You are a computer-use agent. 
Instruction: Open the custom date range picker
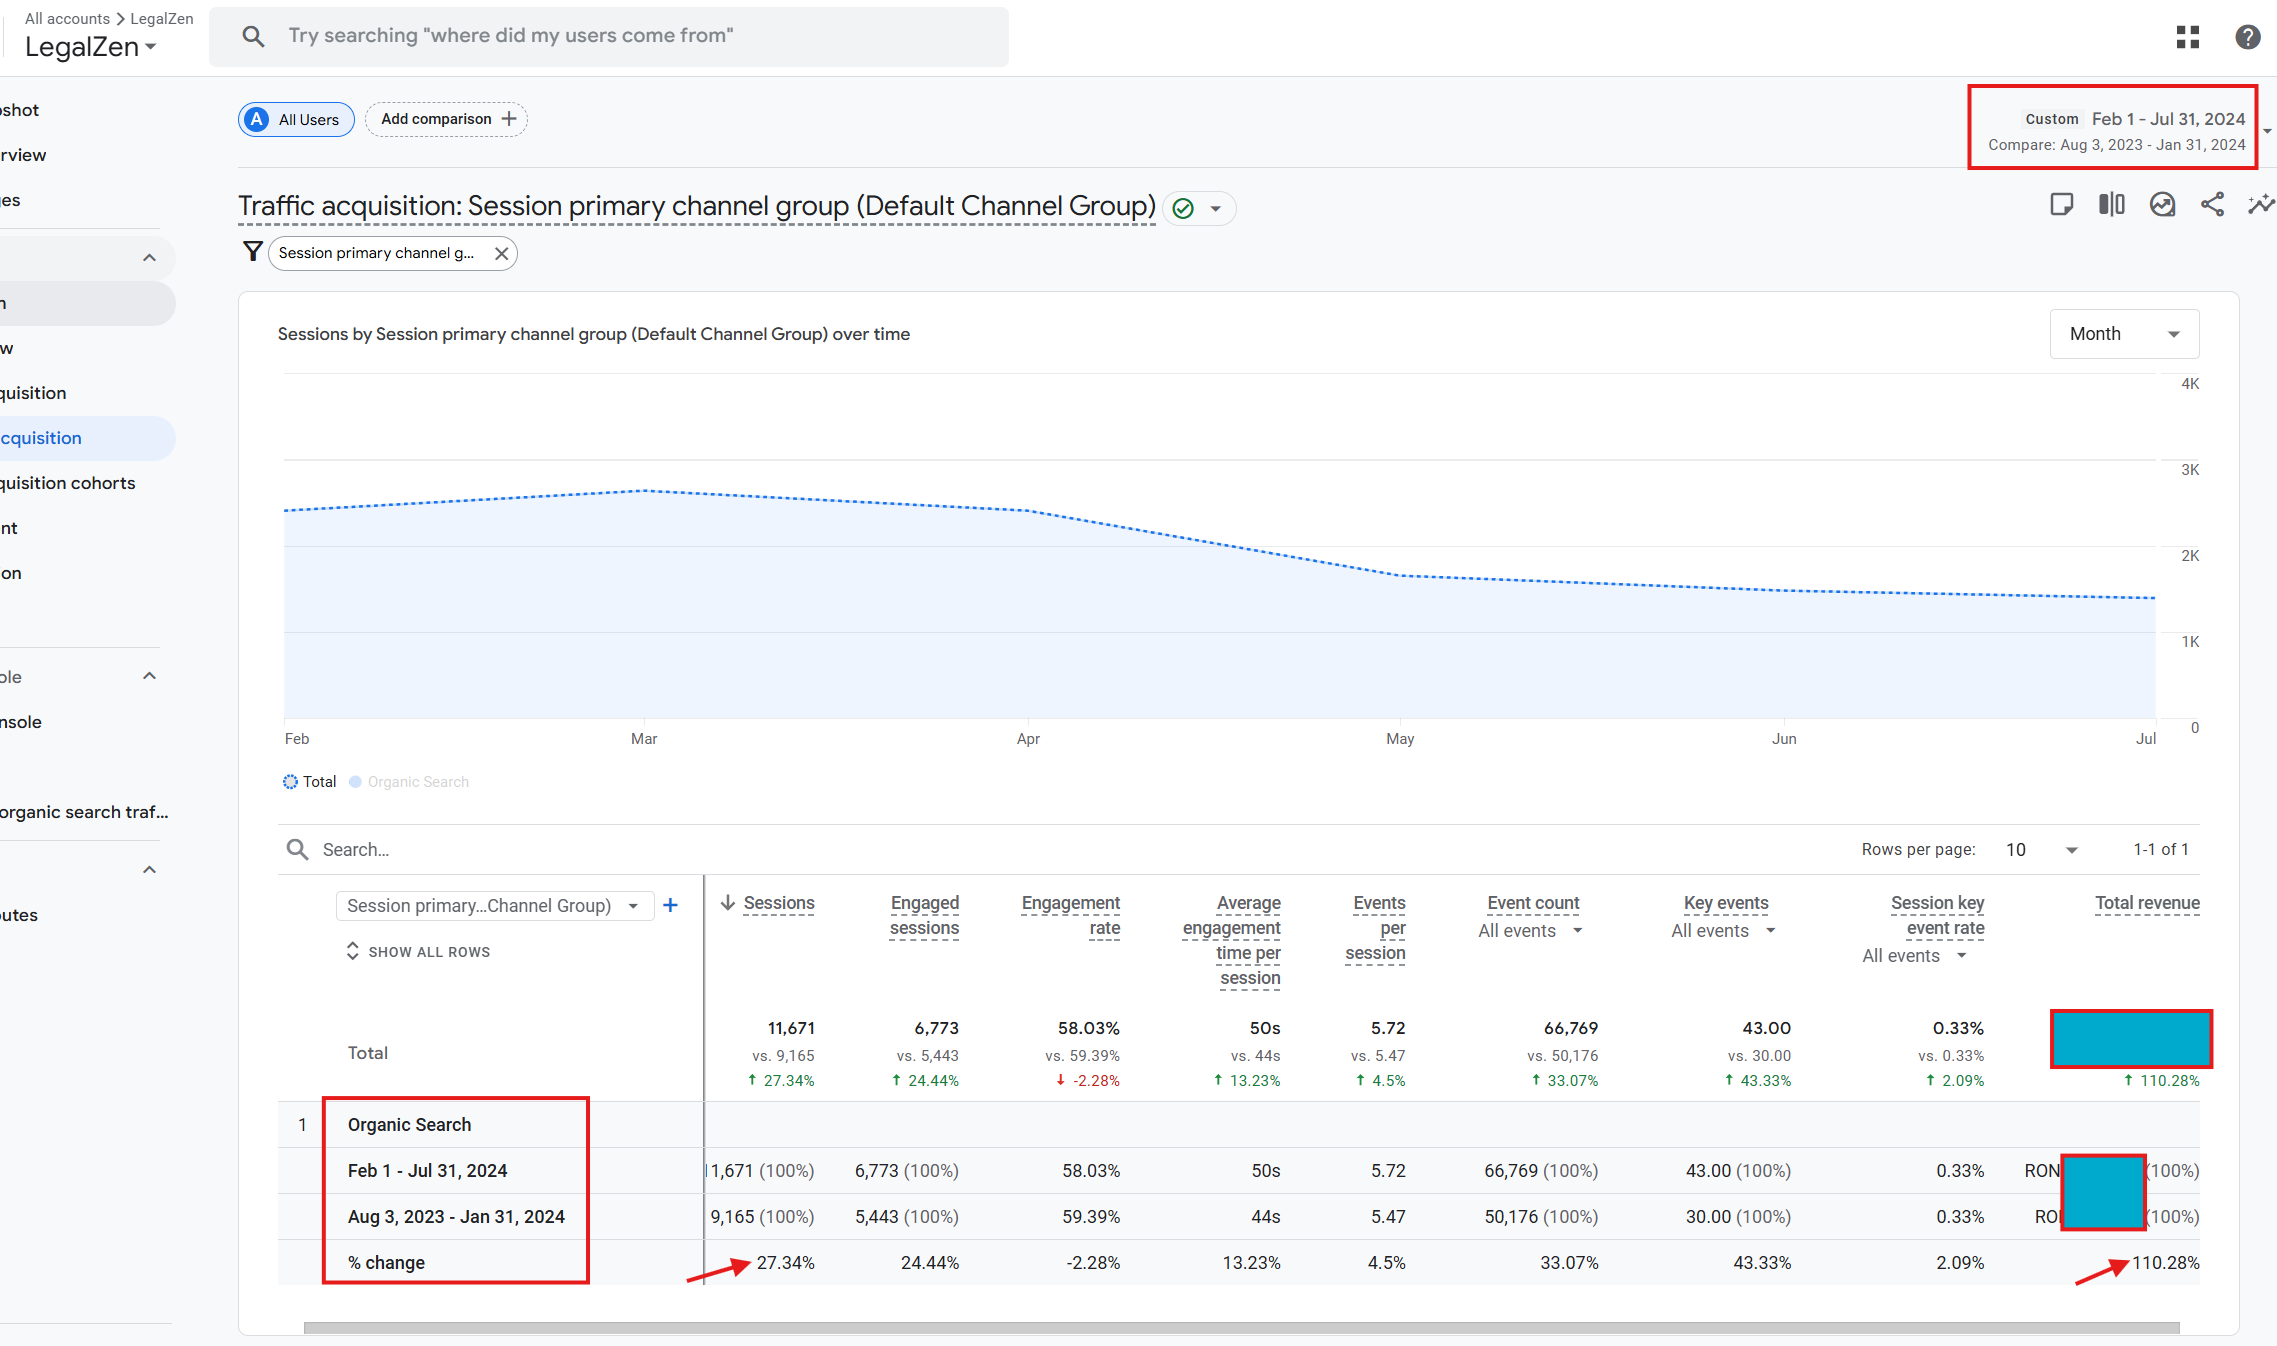(x=2115, y=131)
